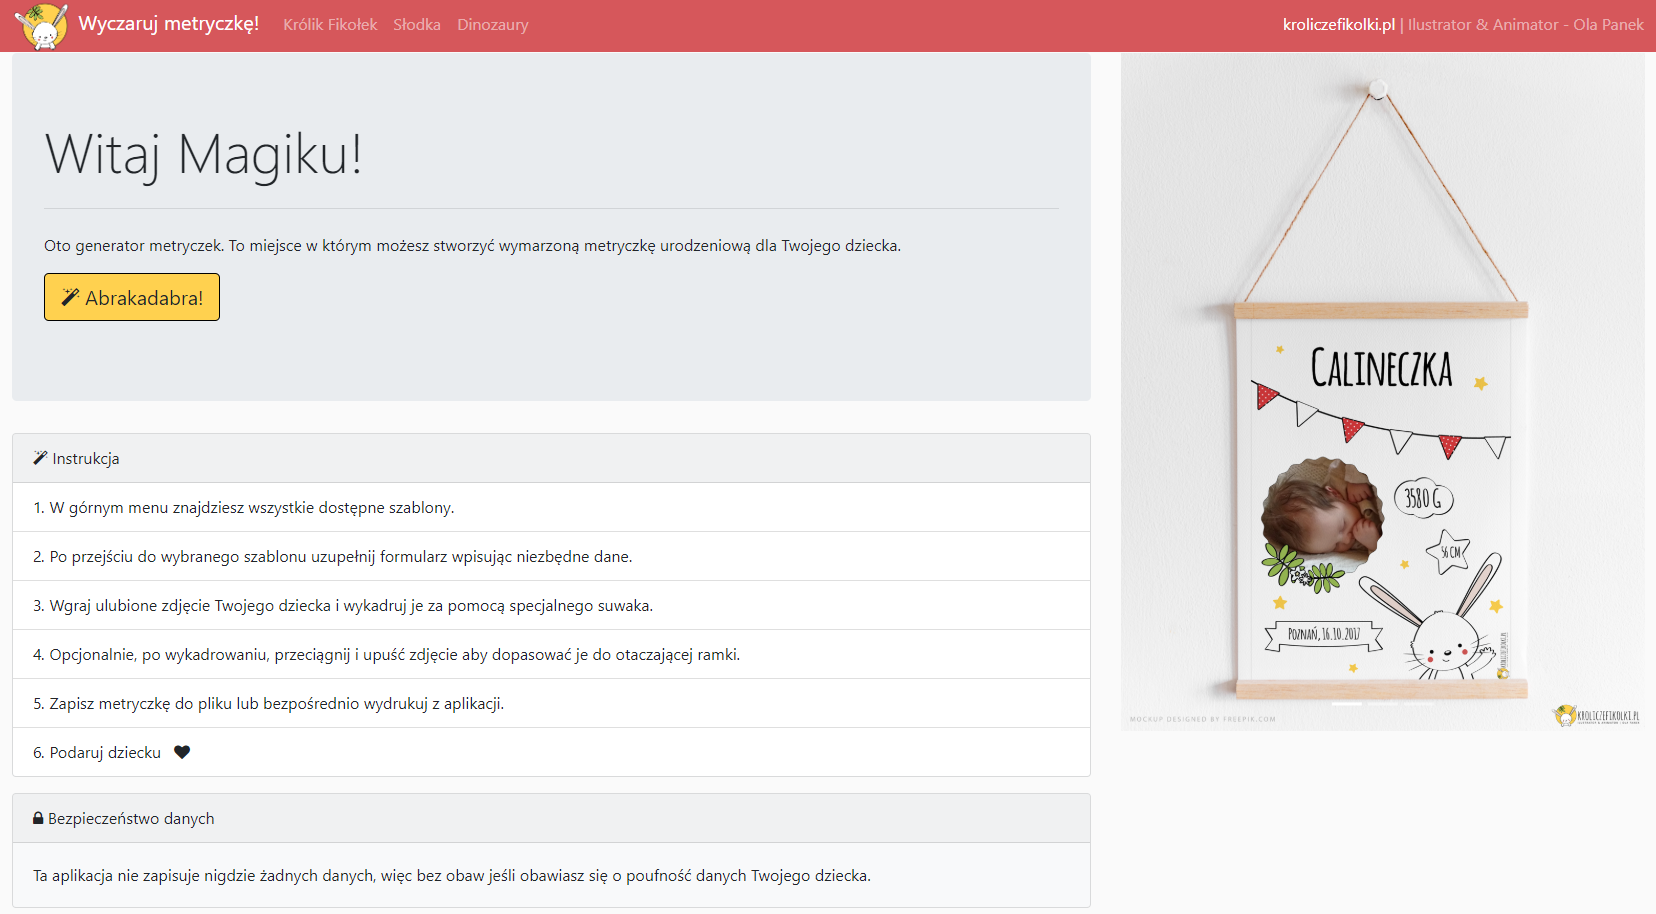
Task: Click the Wyczaruj metryczkę! brand title
Action: click(168, 24)
